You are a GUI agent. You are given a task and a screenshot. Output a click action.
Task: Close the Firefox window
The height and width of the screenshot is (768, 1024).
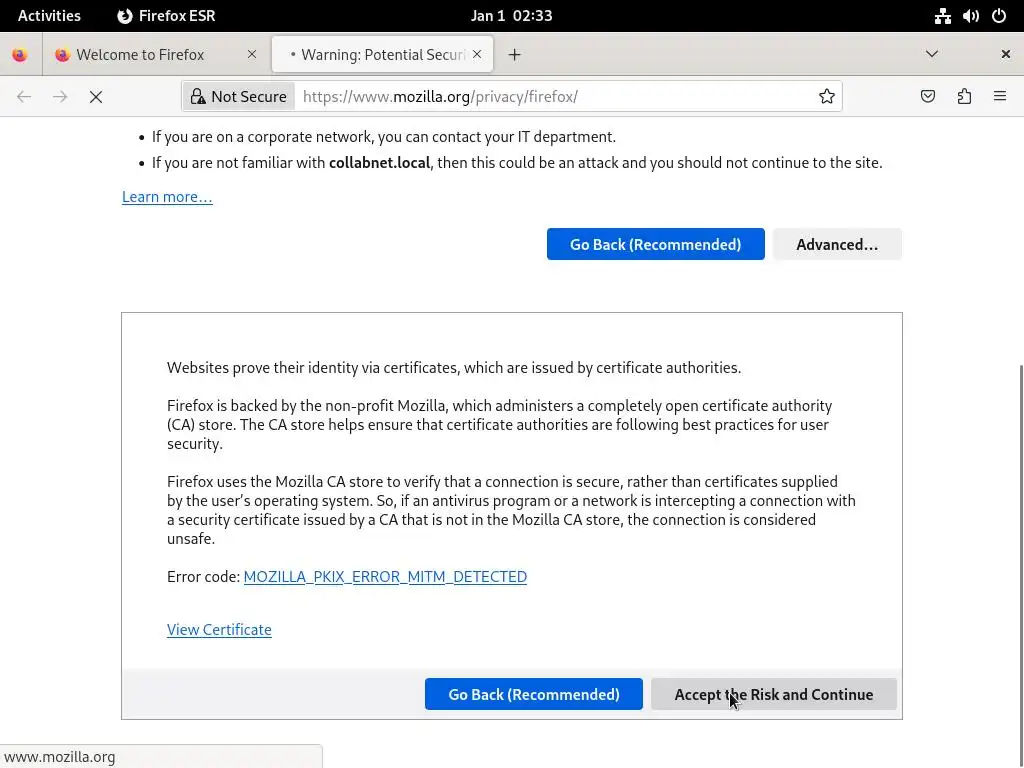tap(1006, 54)
